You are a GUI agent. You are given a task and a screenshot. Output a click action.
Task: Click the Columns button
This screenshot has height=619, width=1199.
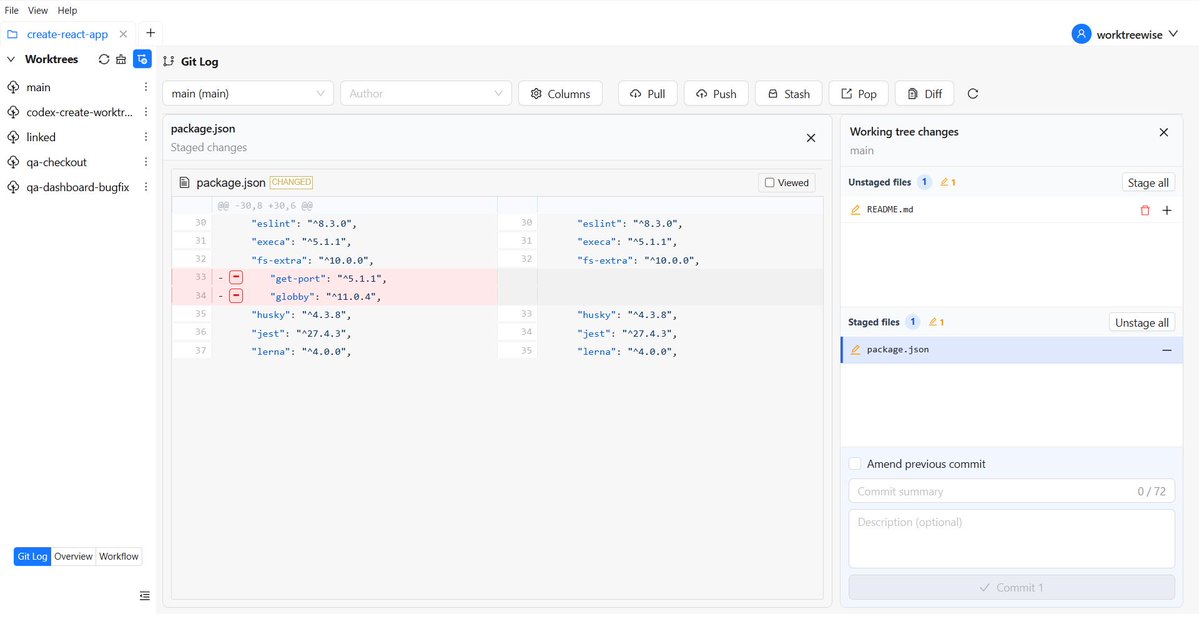pos(561,93)
